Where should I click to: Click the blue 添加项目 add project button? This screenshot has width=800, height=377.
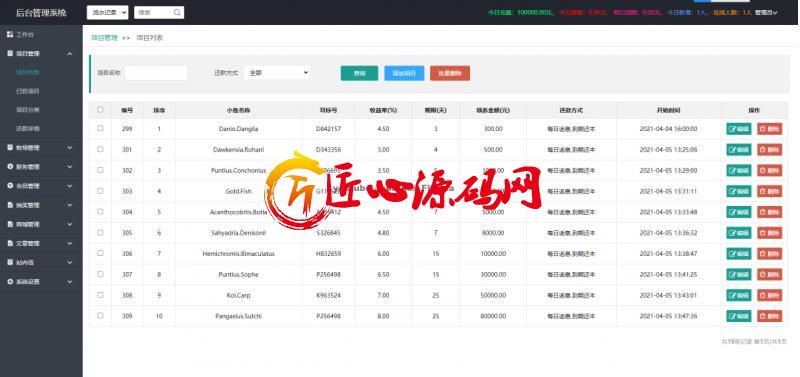404,73
